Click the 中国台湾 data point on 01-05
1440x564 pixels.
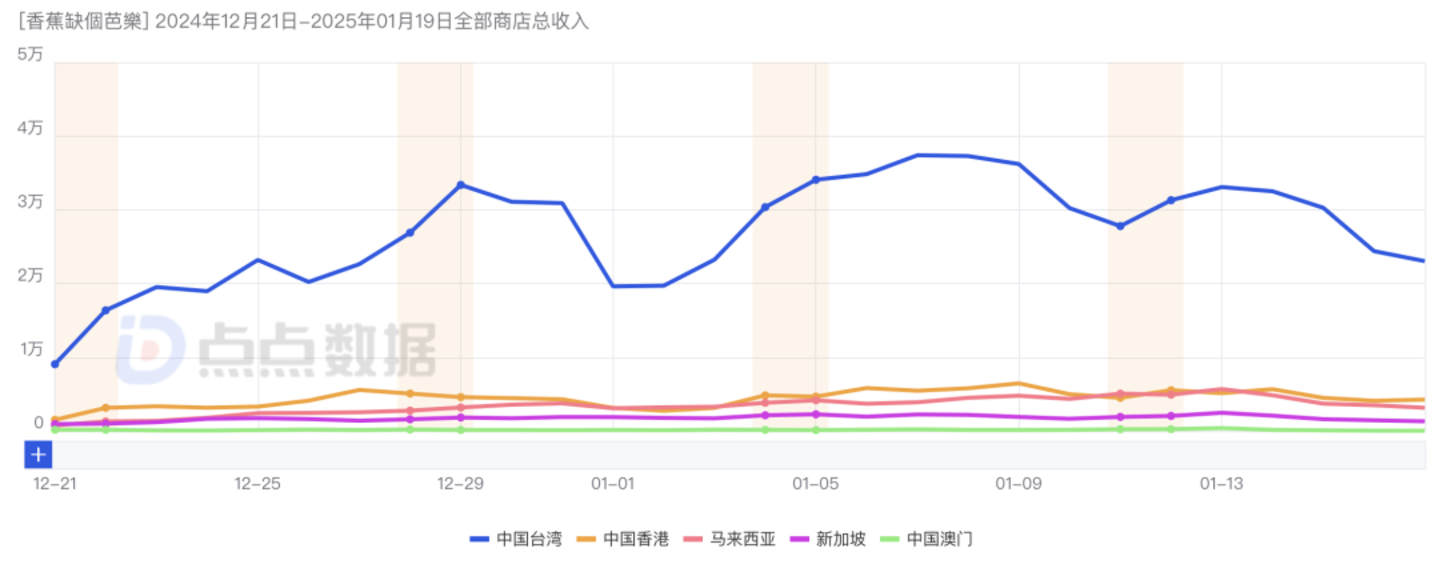[816, 180]
